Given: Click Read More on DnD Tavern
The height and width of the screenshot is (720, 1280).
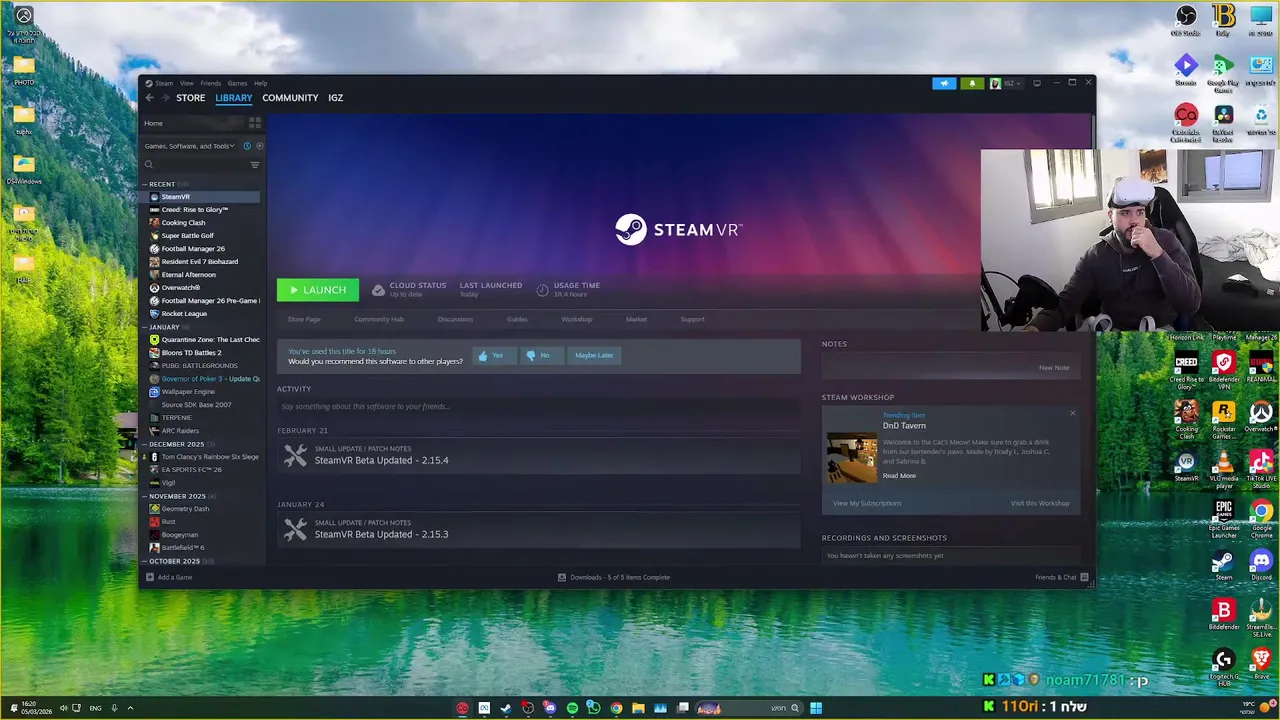Looking at the screenshot, I should pos(899,476).
